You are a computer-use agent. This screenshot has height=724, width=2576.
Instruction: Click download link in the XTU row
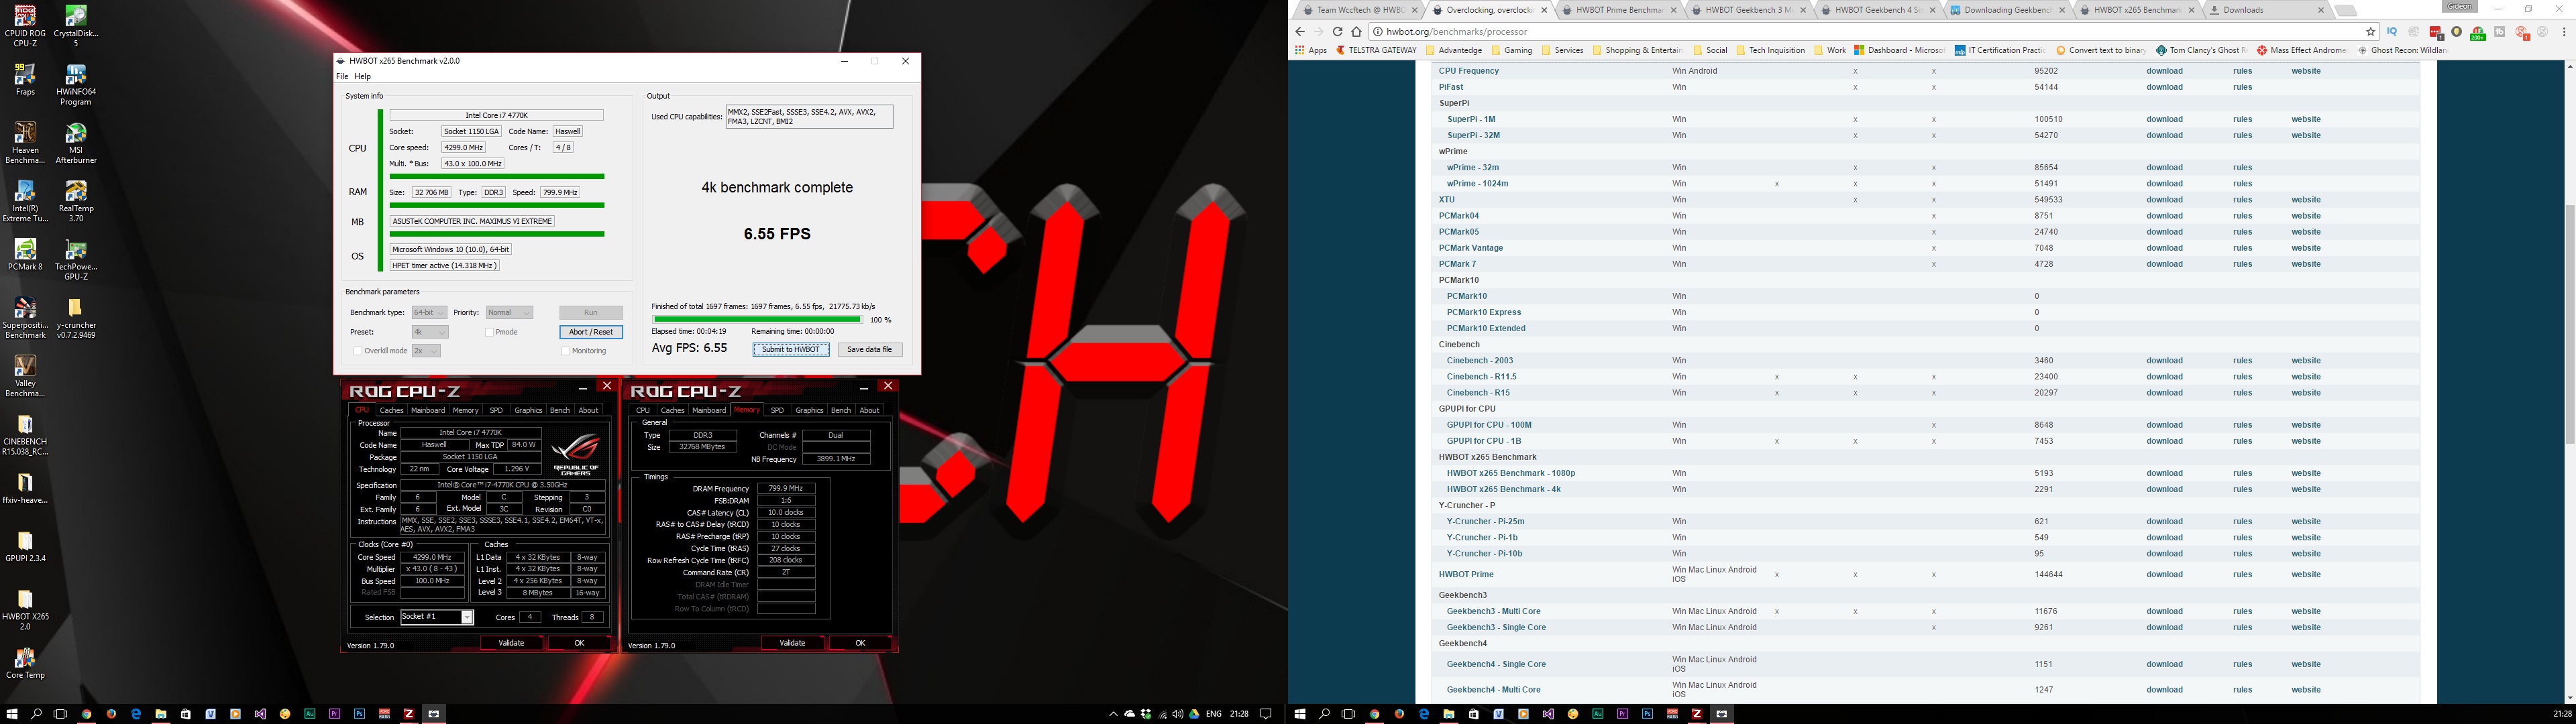pyautogui.click(x=2164, y=200)
